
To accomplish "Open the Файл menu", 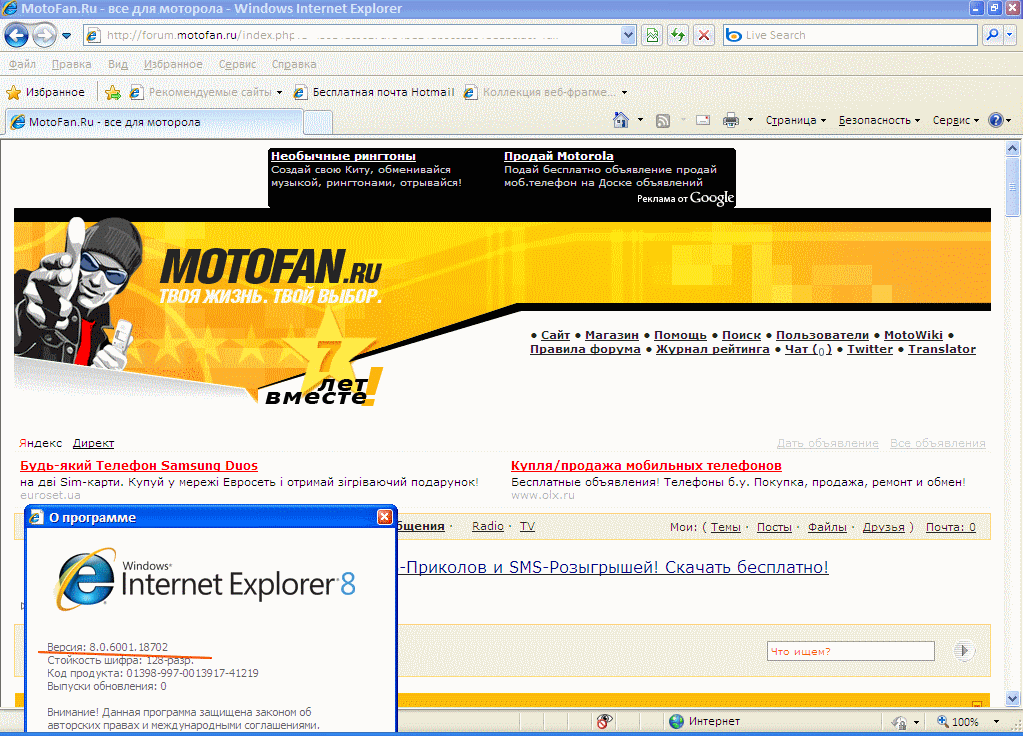I will point(22,64).
